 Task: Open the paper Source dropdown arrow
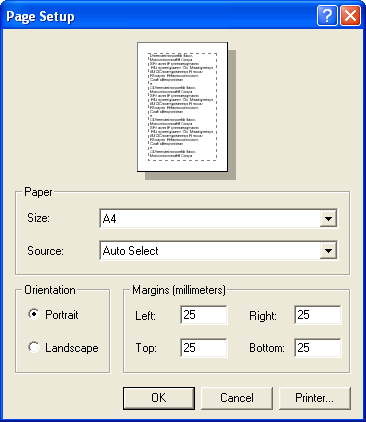tap(328, 251)
